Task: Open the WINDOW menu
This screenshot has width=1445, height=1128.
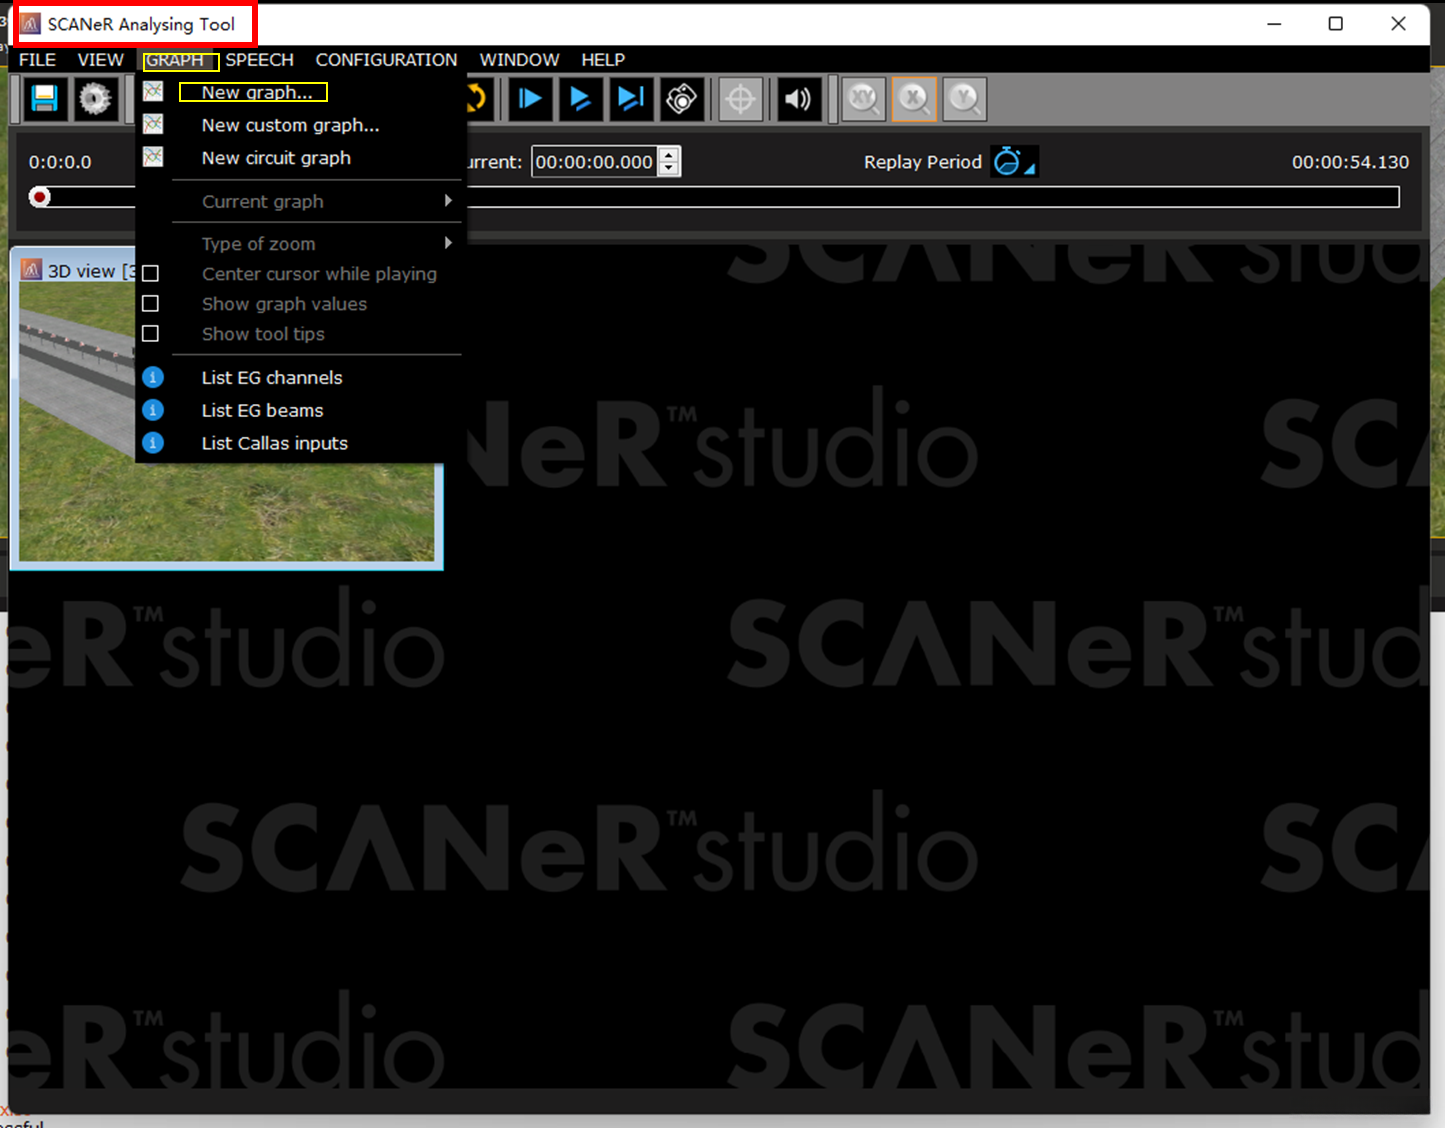Action: tap(520, 60)
